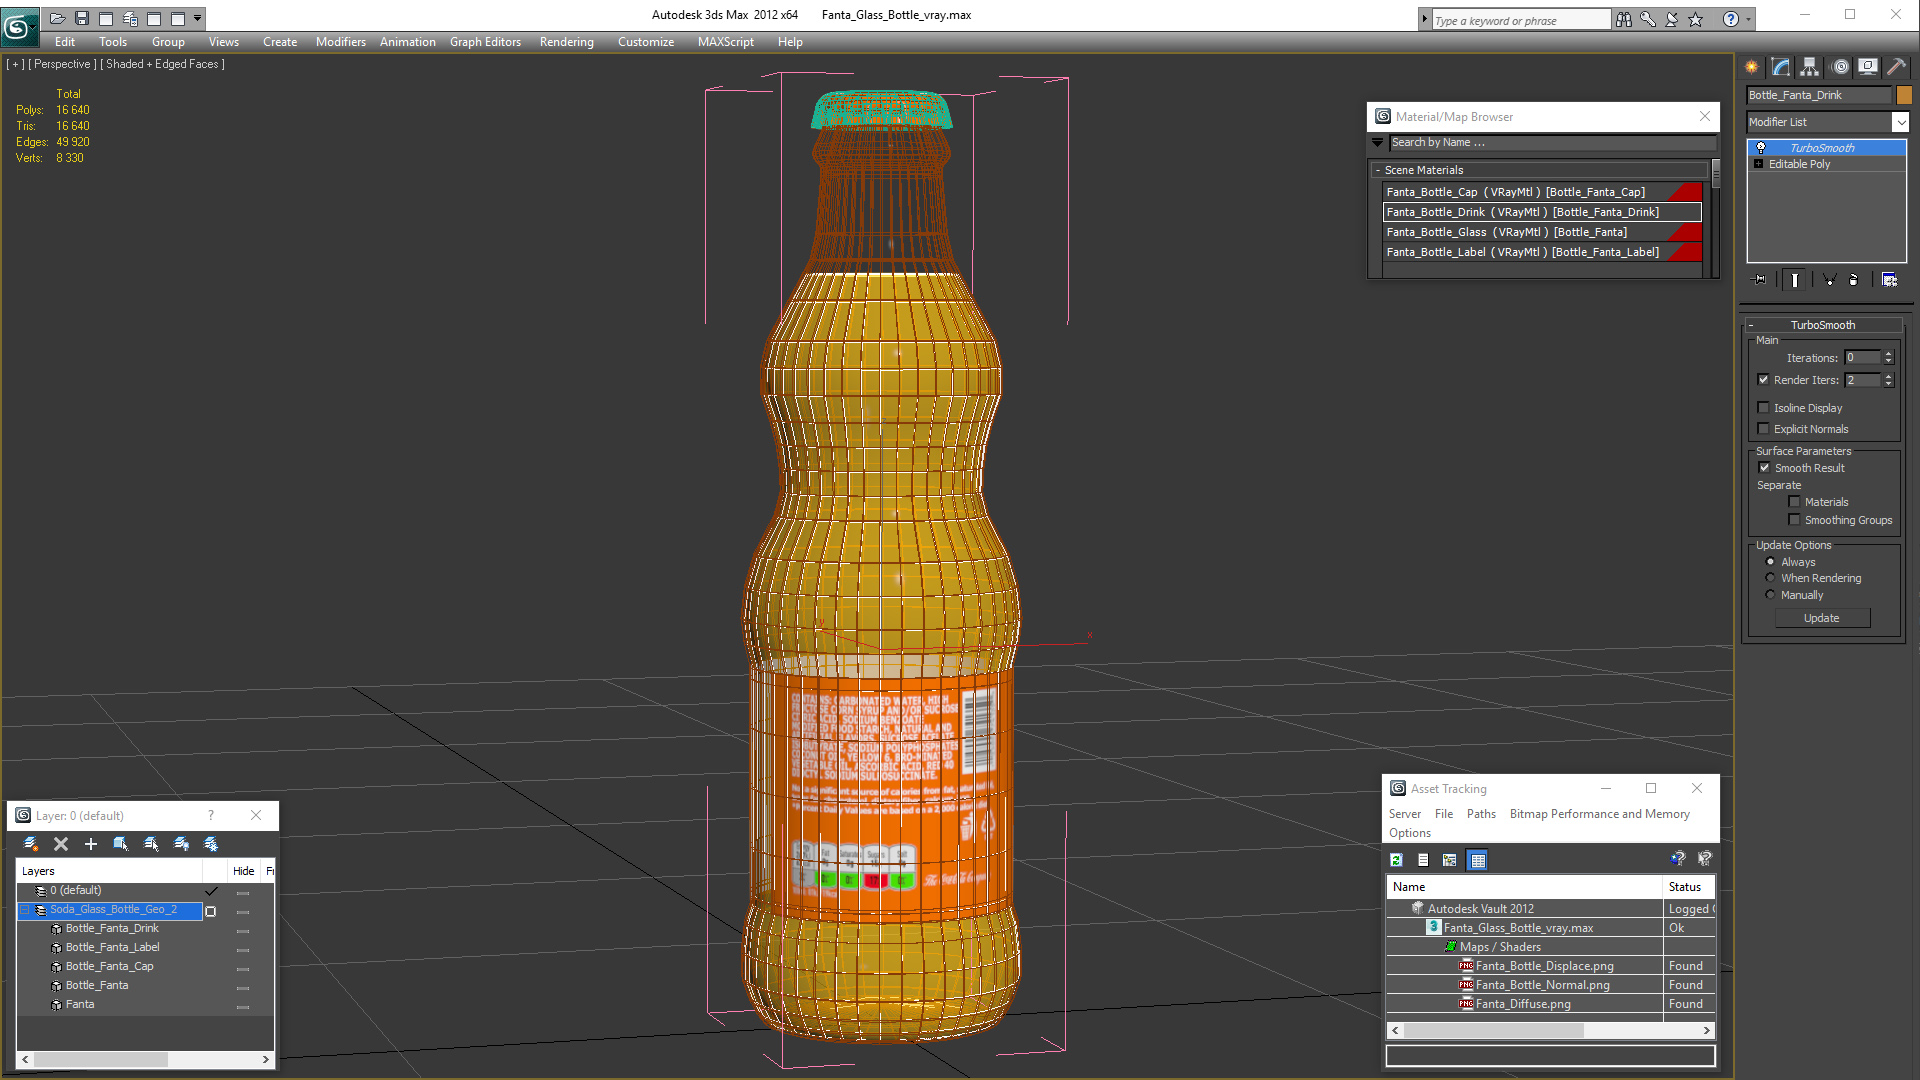The width and height of the screenshot is (1920, 1080).
Task: Collapse Soda_Glass_Bottle_Geo_2 layer
Action: tap(25, 910)
